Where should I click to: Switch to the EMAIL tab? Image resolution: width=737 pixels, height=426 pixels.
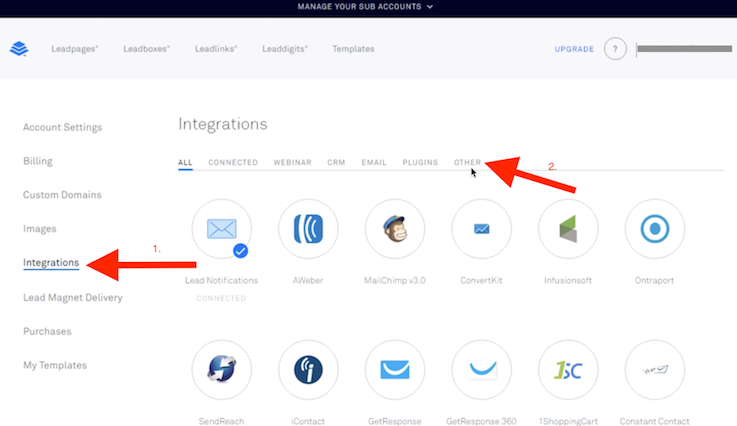tap(374, 163)
